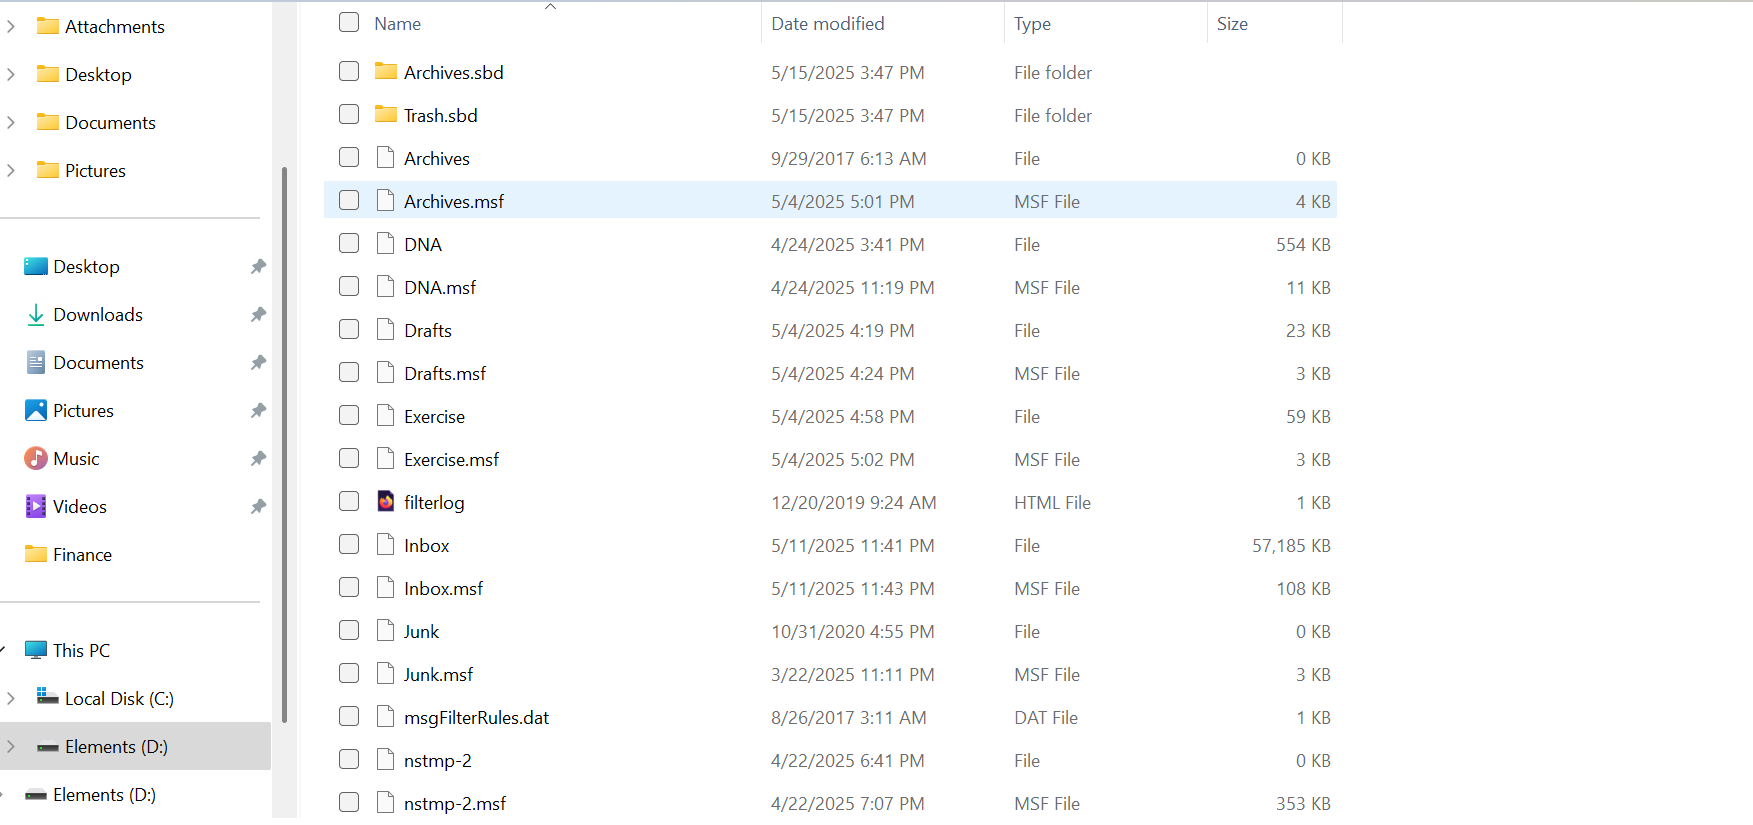1753x825 pixels.
Task: Click the Junk.msf file icon
Action: pos(386,673)
